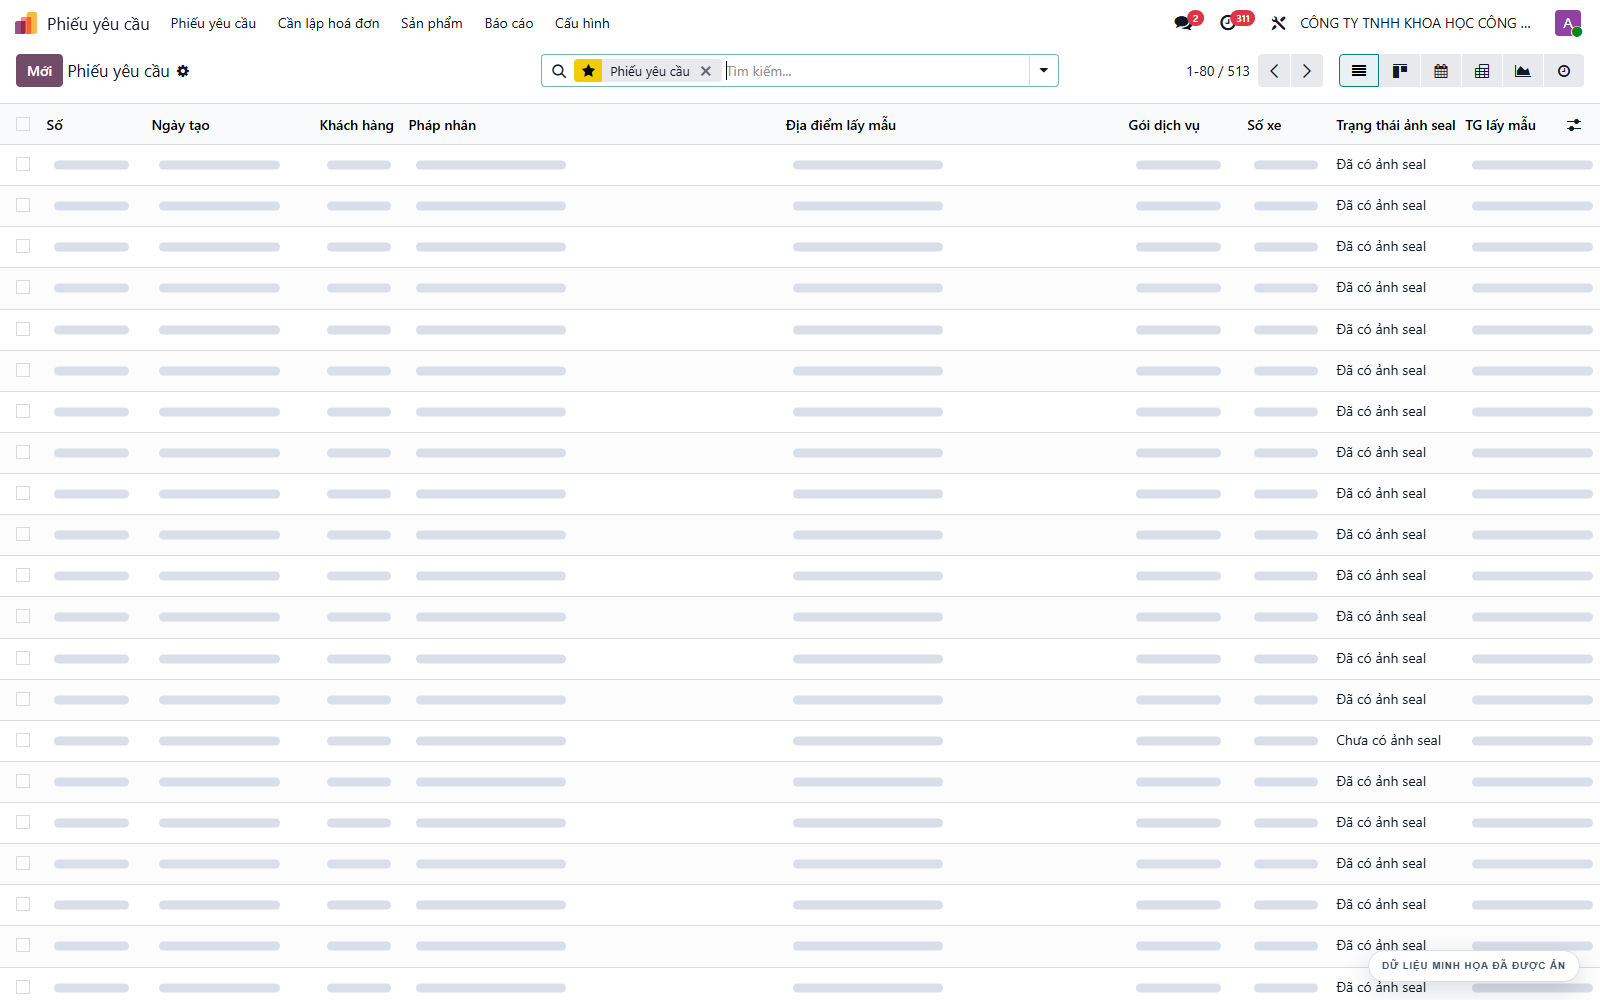The height and width of the screenshot is (1000, 1600).
Task: Go to next page of records
Action: point(1306,71)
